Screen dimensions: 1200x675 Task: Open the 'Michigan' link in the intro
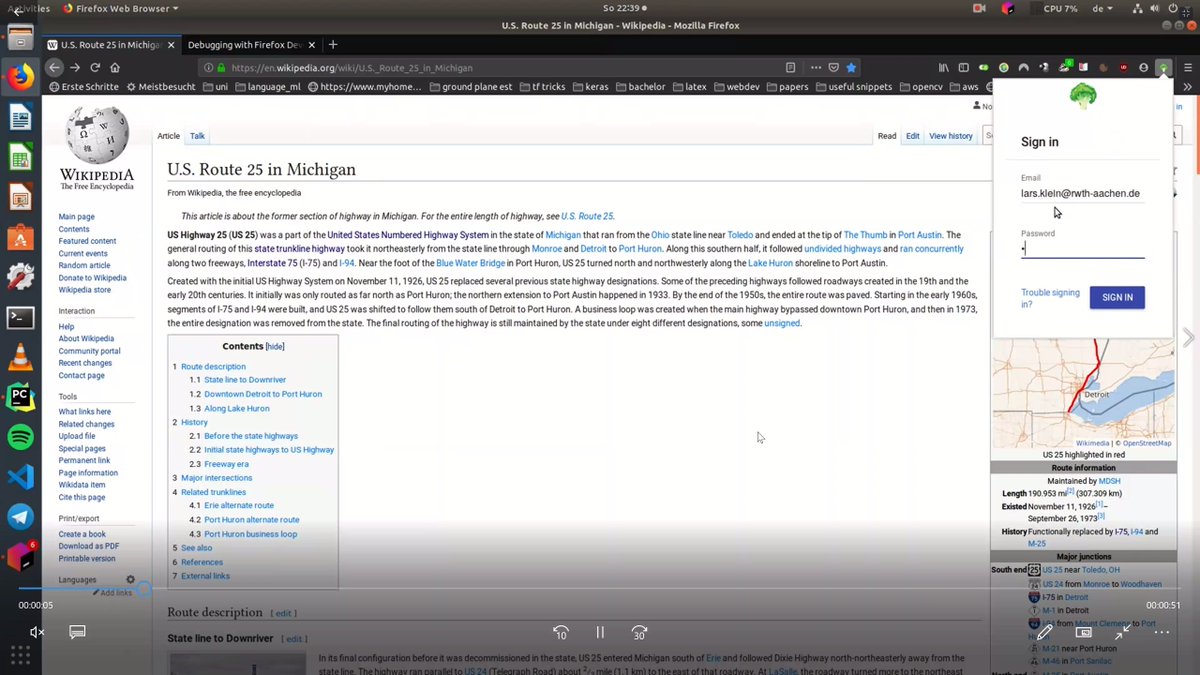coord(563,235)
